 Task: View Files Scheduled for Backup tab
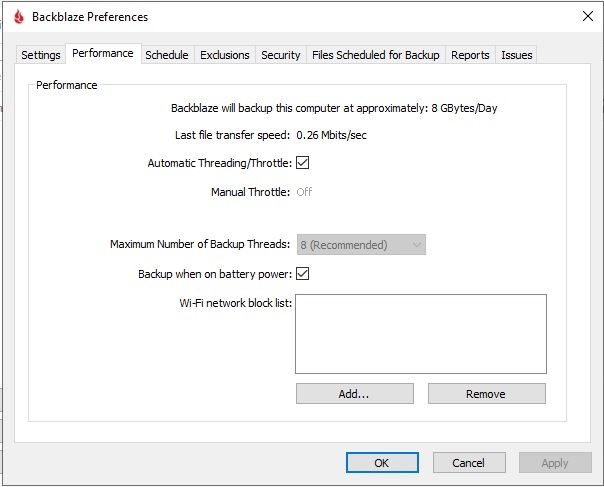point(376,55)
